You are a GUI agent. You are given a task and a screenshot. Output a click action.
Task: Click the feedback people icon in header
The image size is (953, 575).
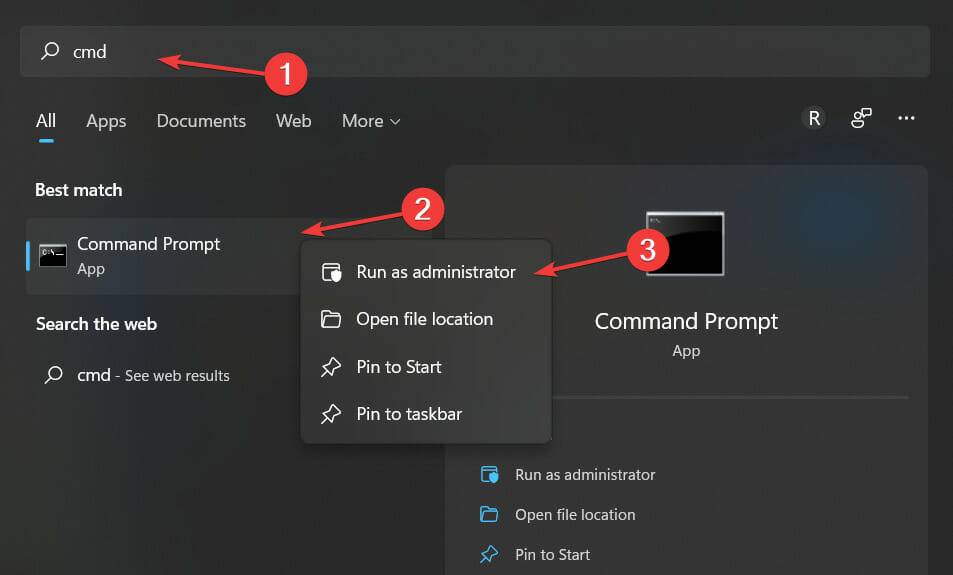point(861,118)
